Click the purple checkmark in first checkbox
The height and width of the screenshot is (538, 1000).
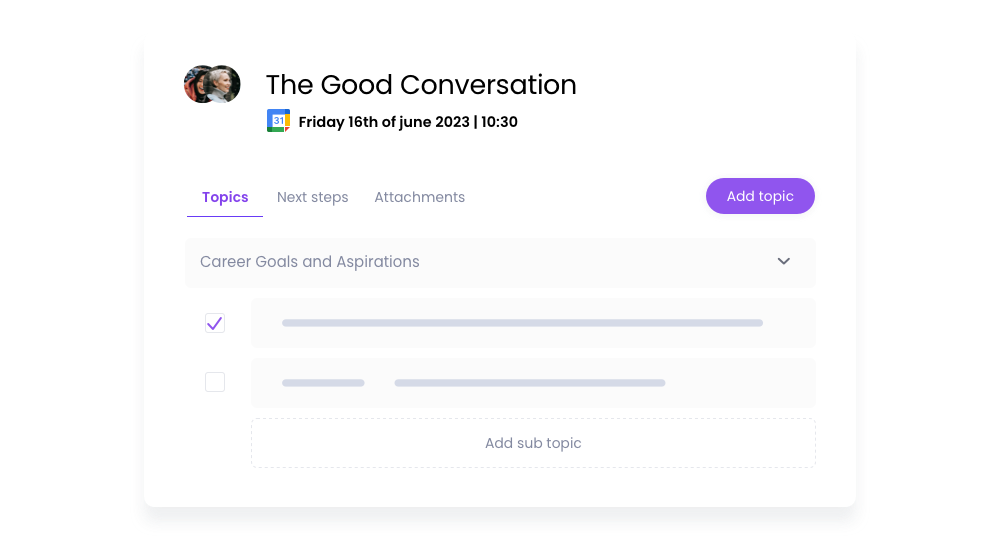[x=215, y=323]
